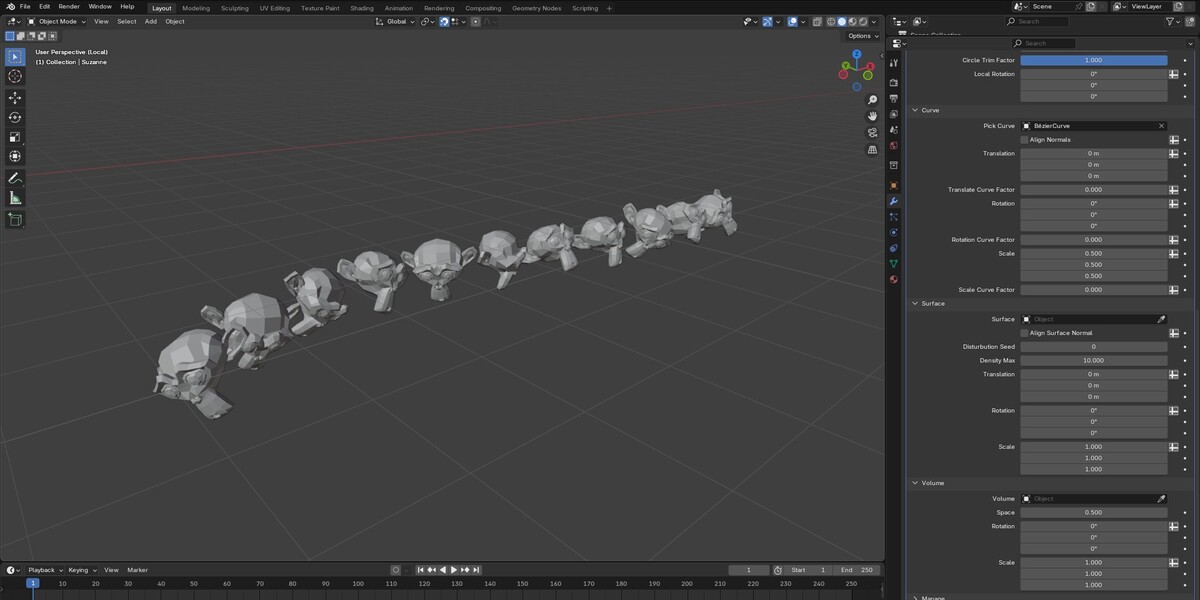Open the Output properties tab

click(894, 98)
